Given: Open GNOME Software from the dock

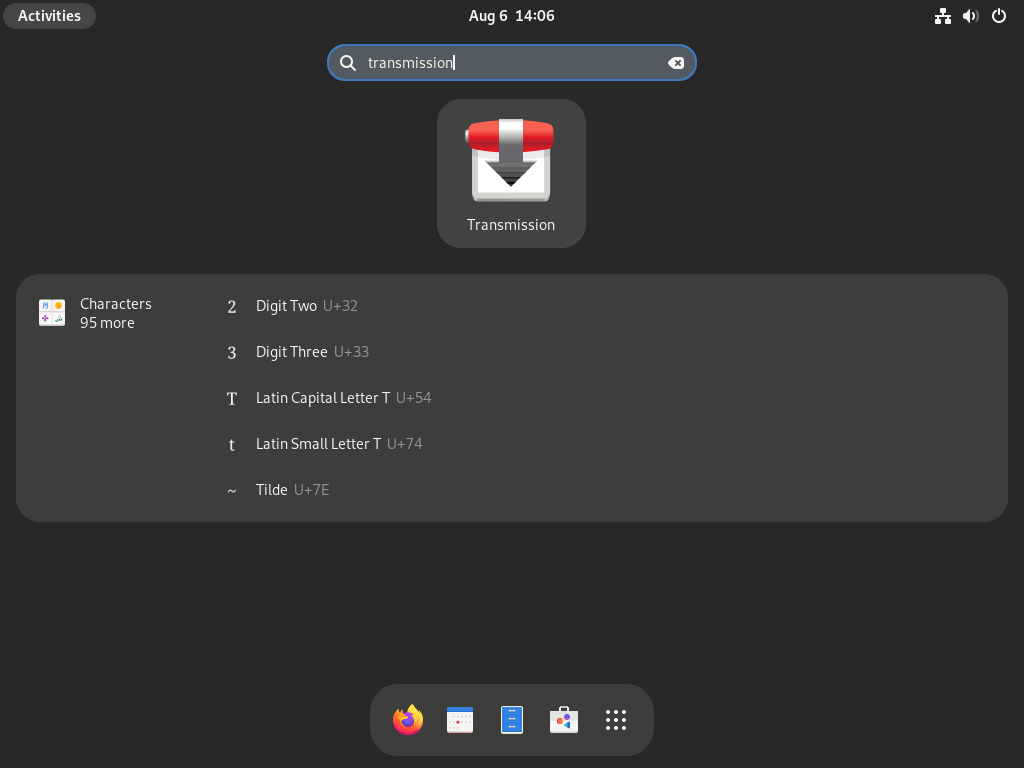Looking at the screenshot, I should [563, 719].
